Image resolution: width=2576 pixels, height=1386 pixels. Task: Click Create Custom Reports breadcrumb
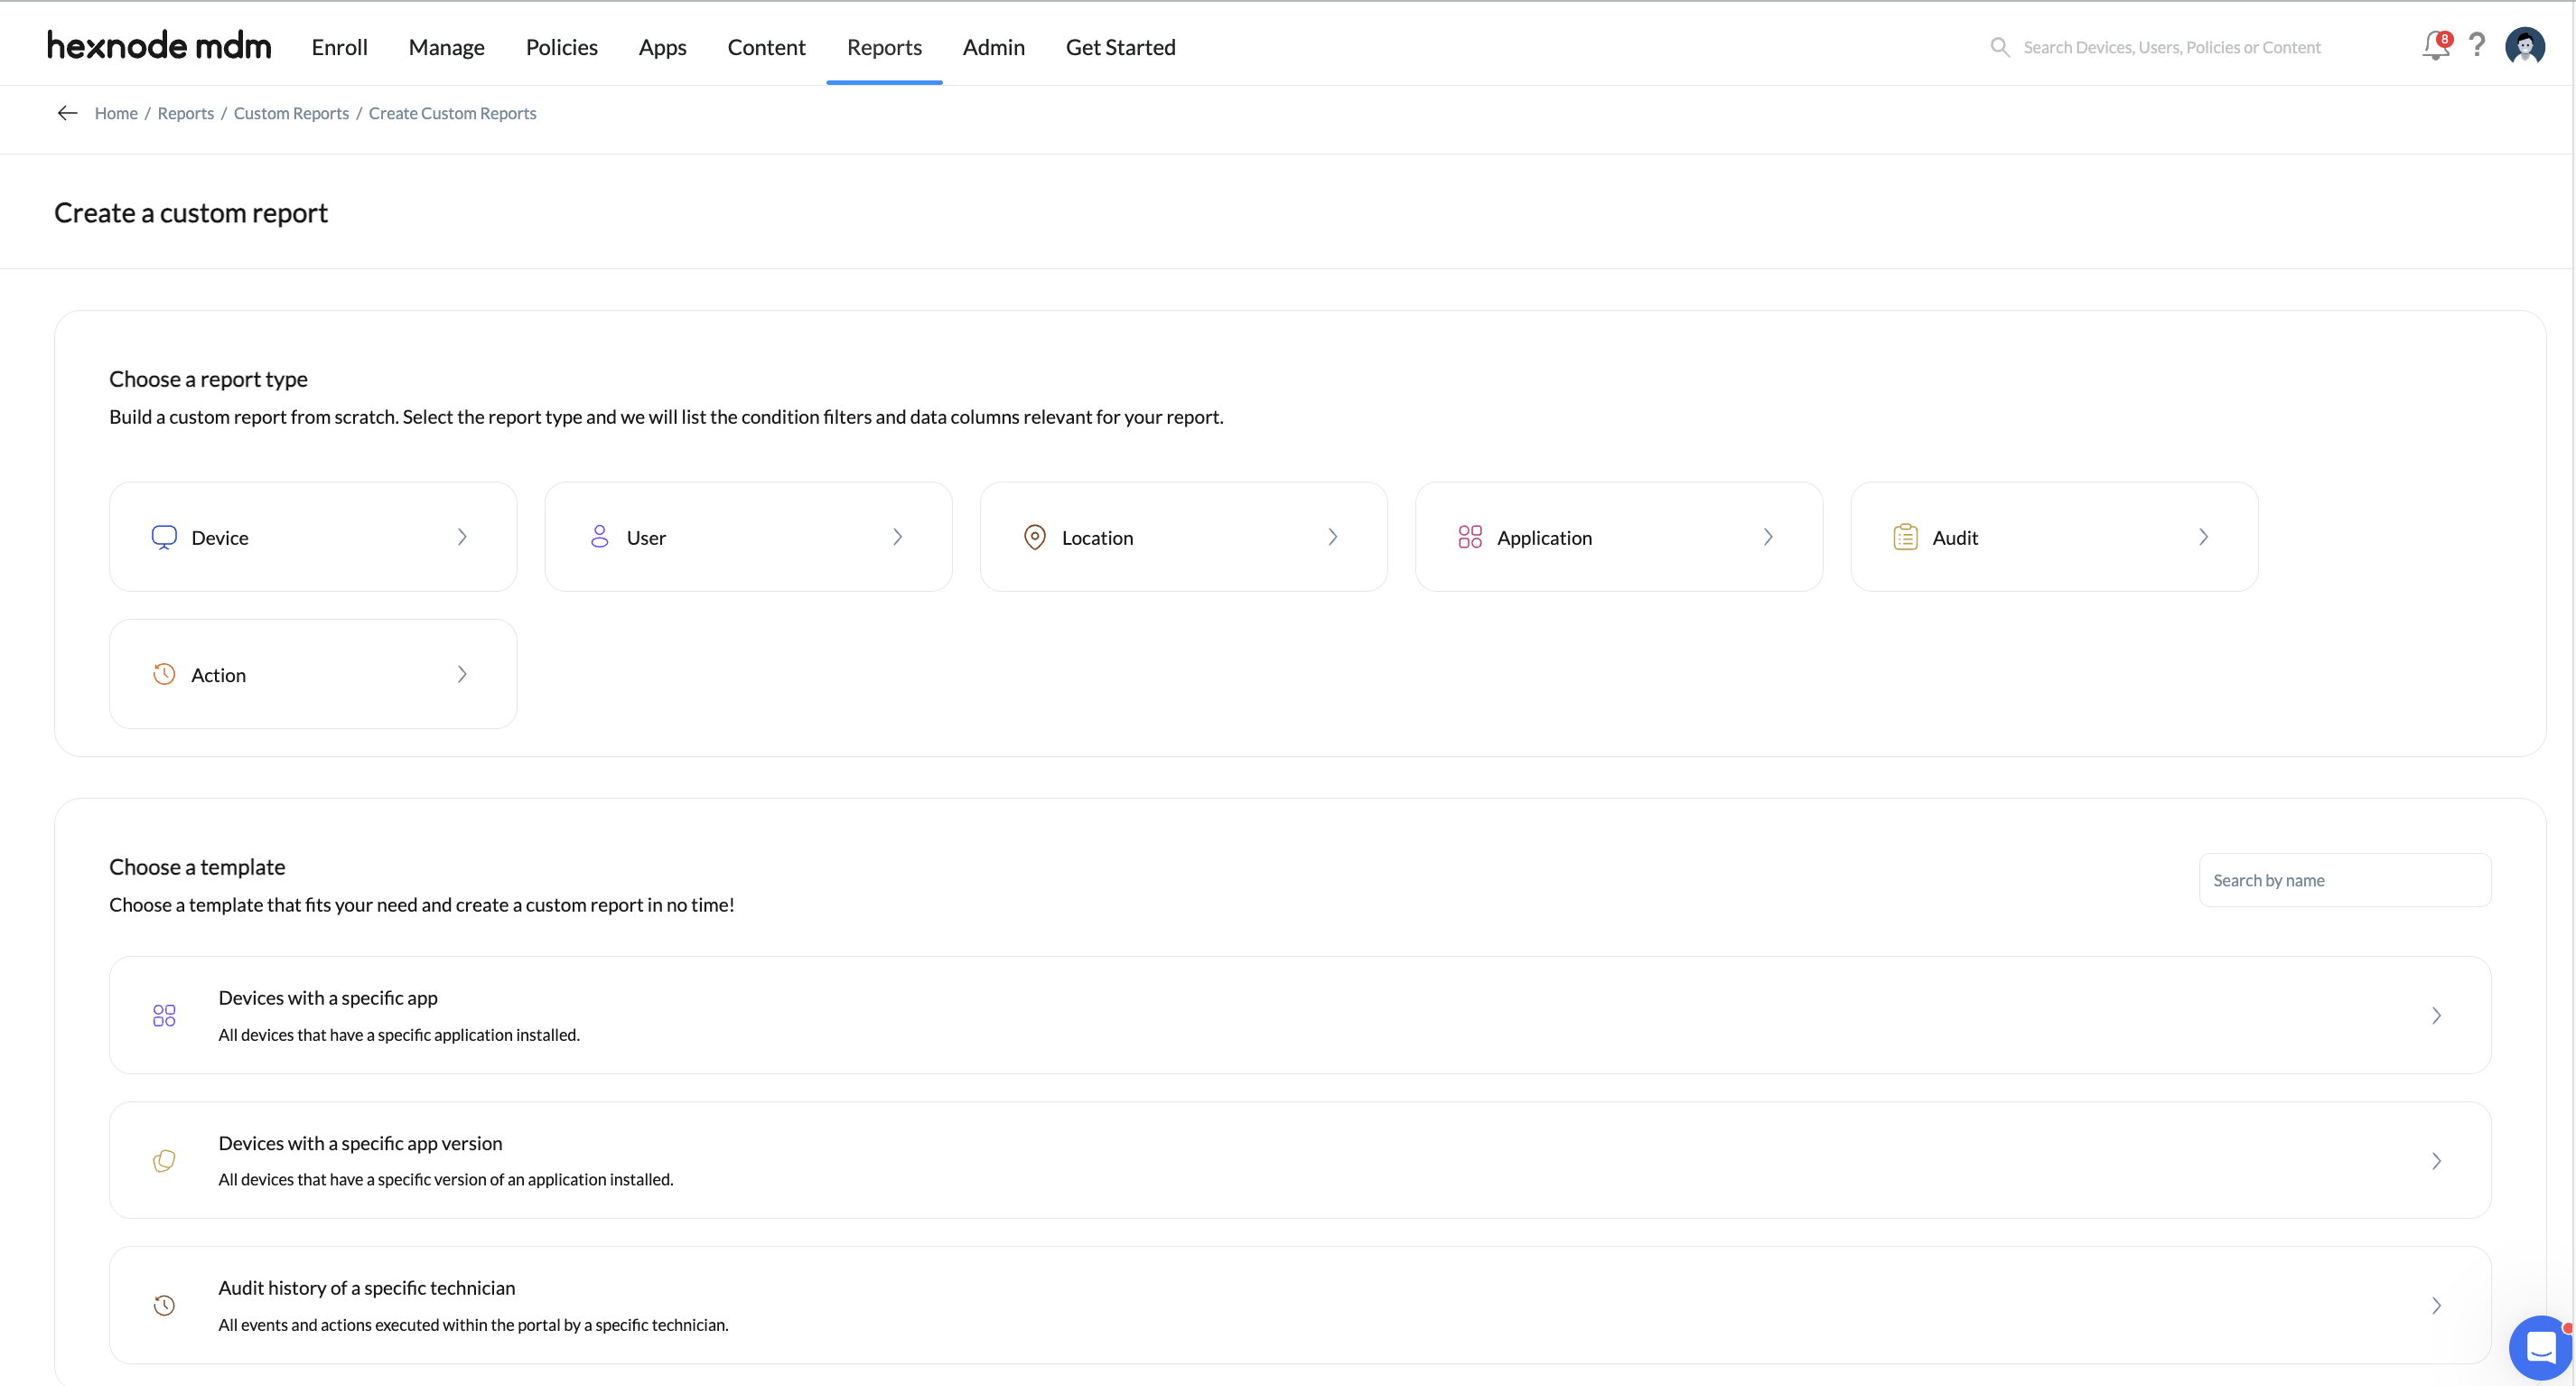[453, 113]
